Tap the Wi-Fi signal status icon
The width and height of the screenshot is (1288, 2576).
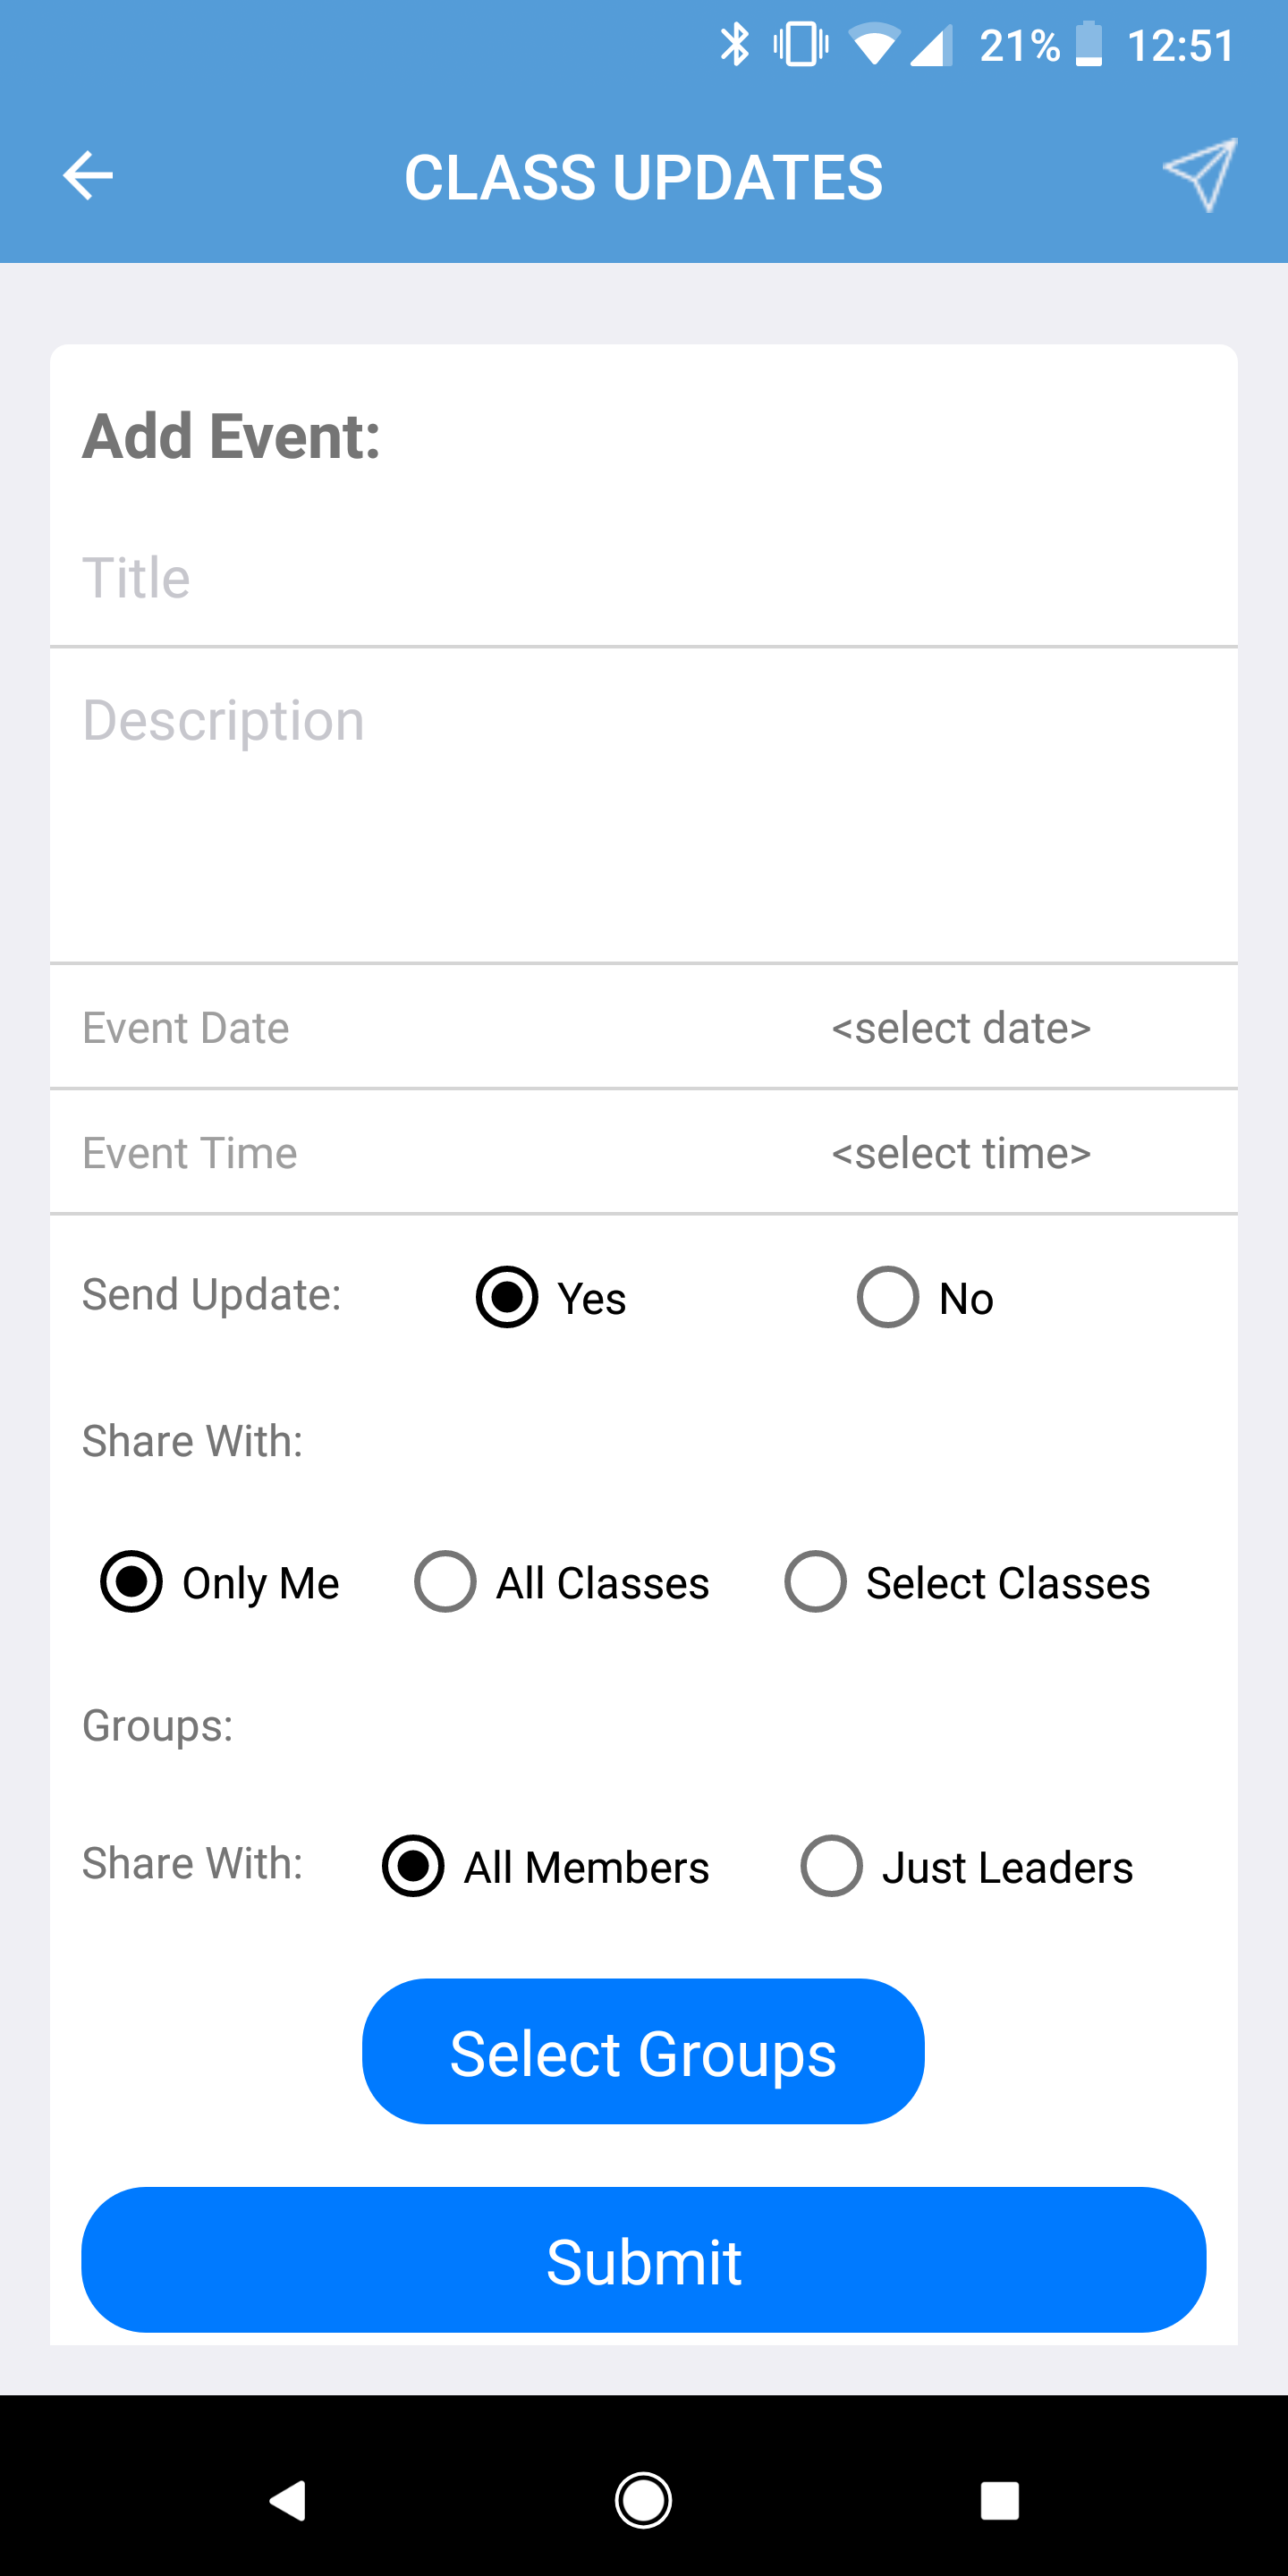coord(874,45)
